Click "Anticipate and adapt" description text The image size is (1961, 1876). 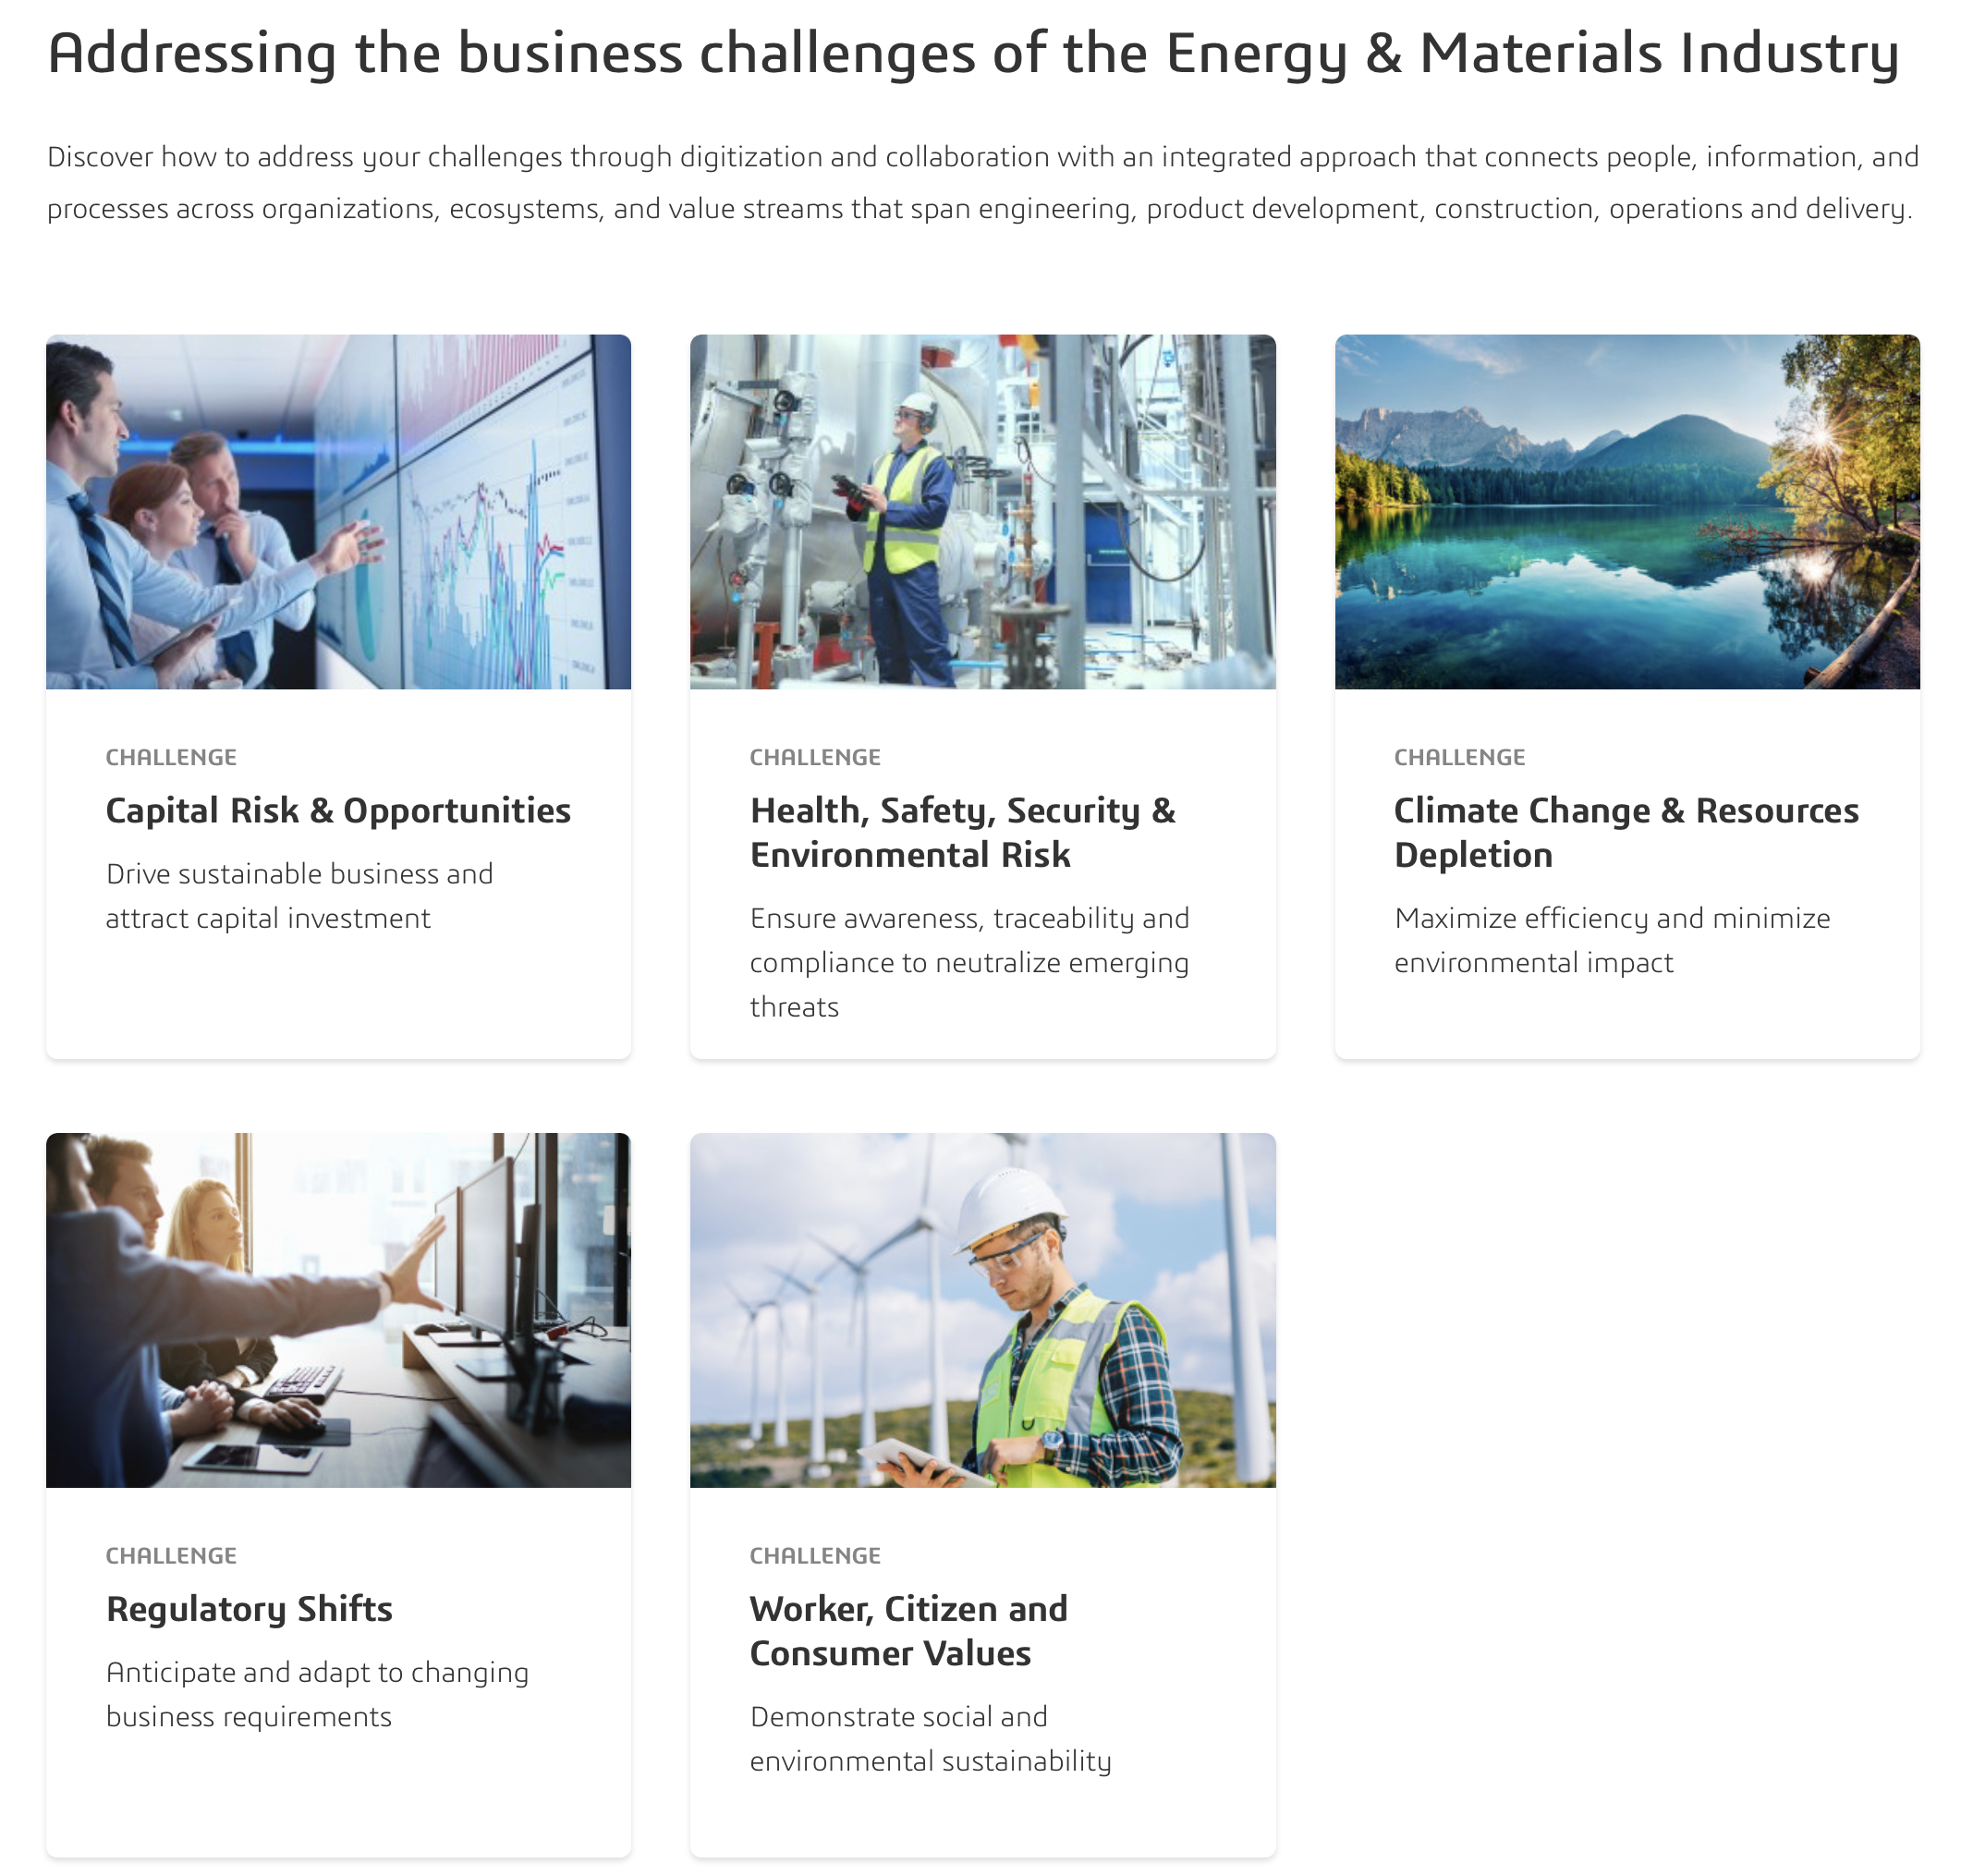pos(317,1694)
